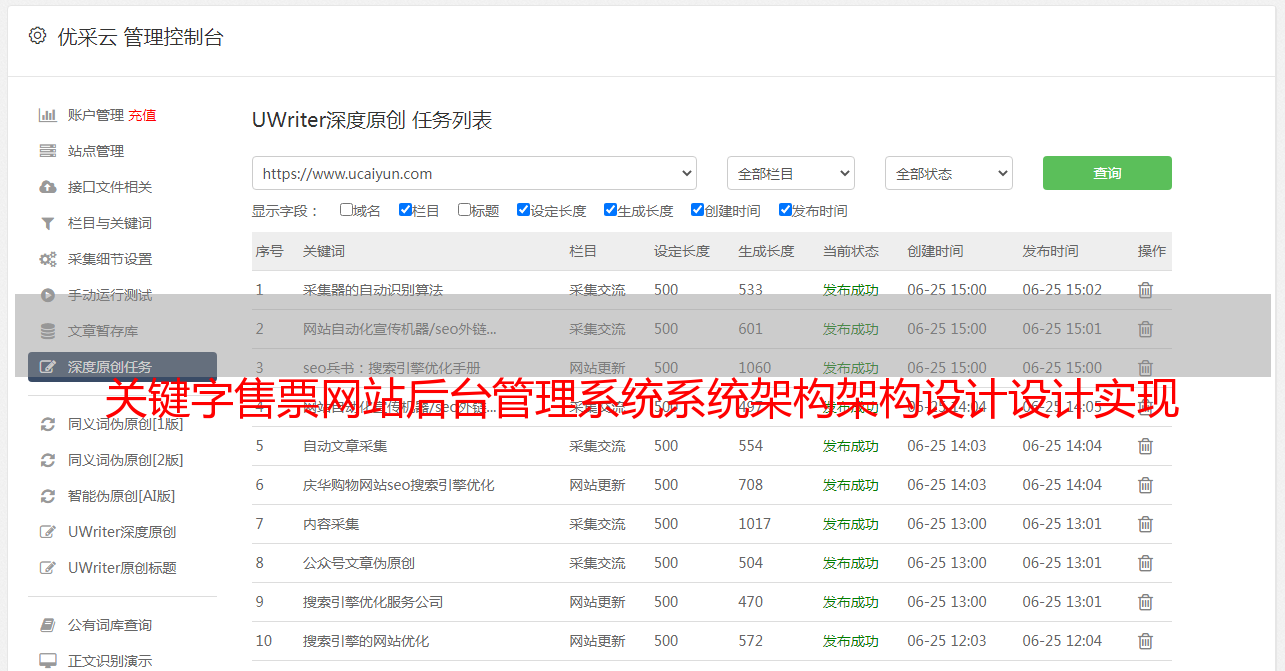This screenshot has width=1285, height=671.
Task: Delete the 内容采集 task via trash icon
Action: coord(1145,524)
